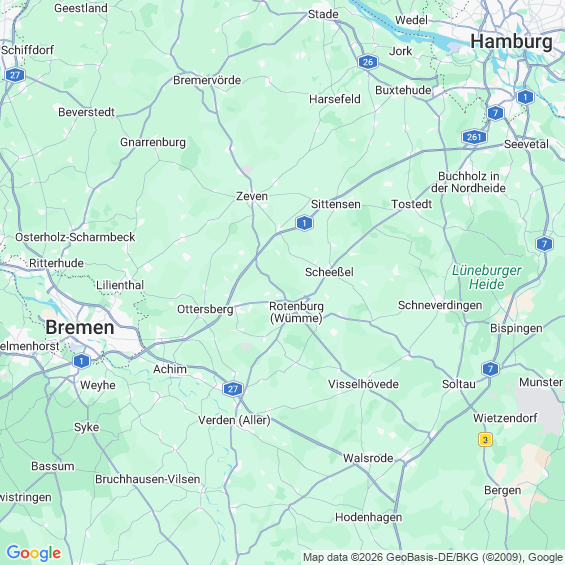Screen dimensions: 565x565
Task: Select the Hamburg city label
Action: coord(511,41)
